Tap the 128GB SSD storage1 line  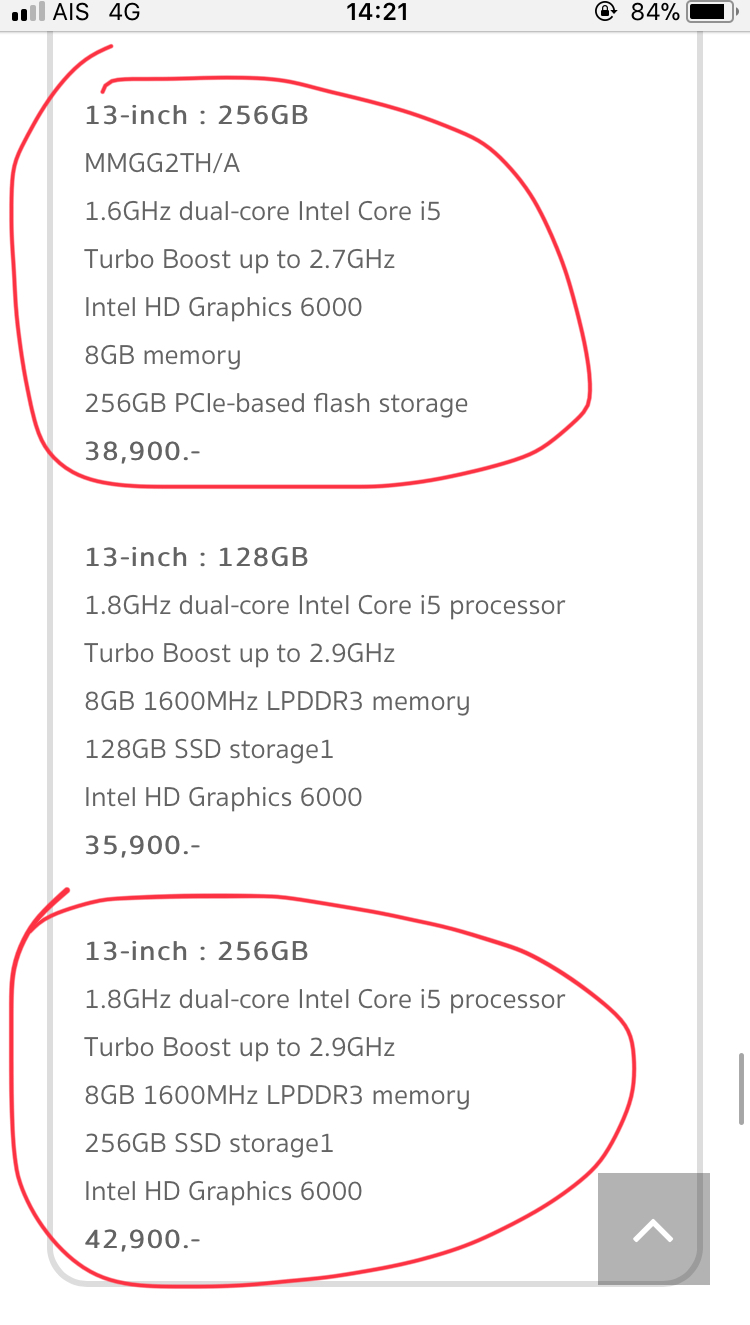tap(209, 749)
